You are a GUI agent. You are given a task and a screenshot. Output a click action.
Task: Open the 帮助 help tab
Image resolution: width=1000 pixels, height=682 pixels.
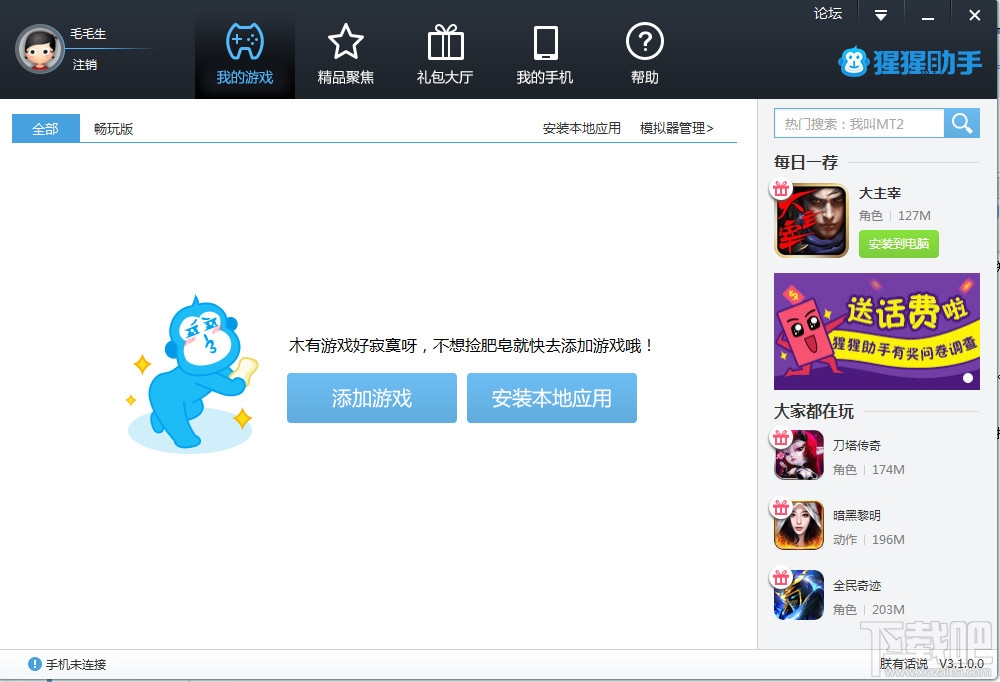click(645, 54)
